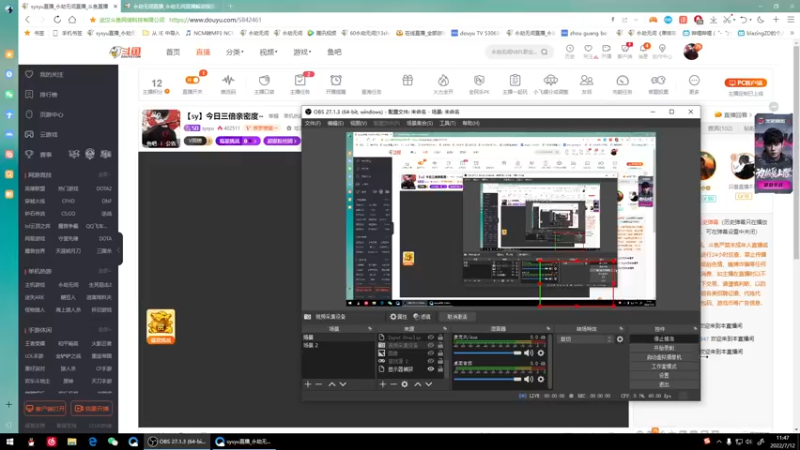The image size is (800, 450).
Task: Move the selected source down
Action: 429,384
